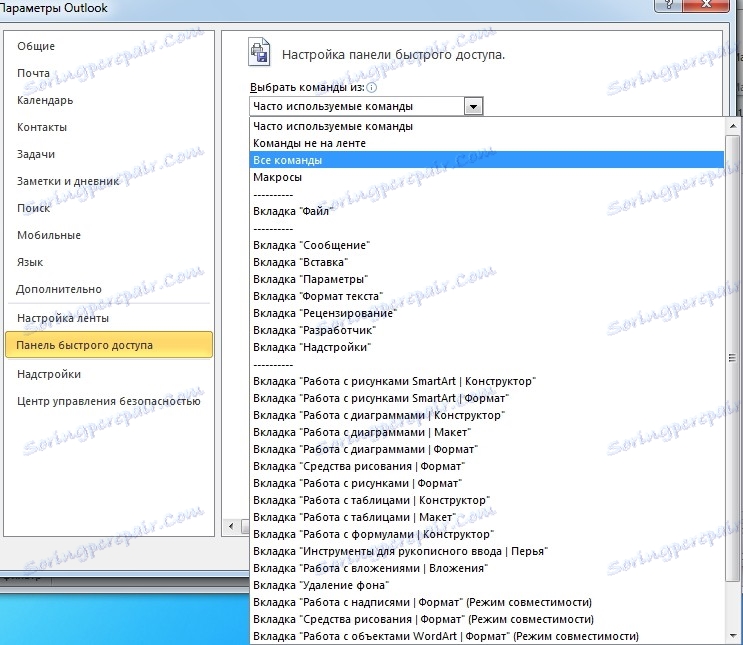Pick "Работа с таблицами | Макет"
743x645 pixels.
point(487,518)
